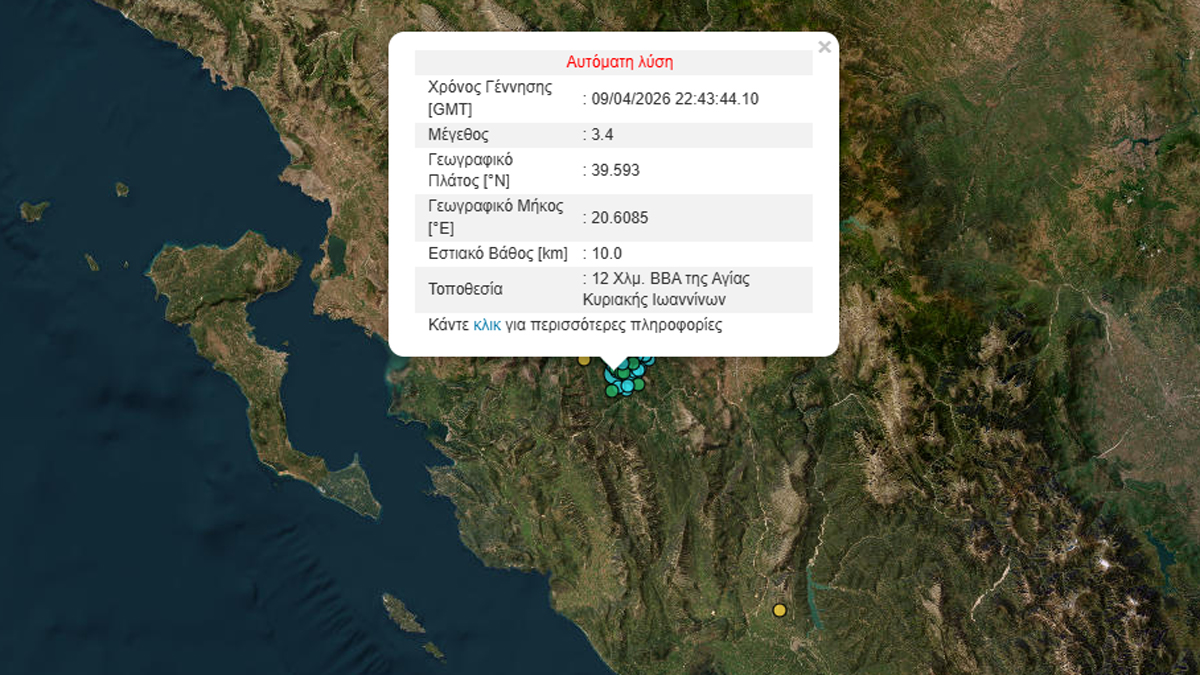The image size is (1200, 675).
Task: Select the lowest-left green marker in the cluster
Action: tap(612, 391)
